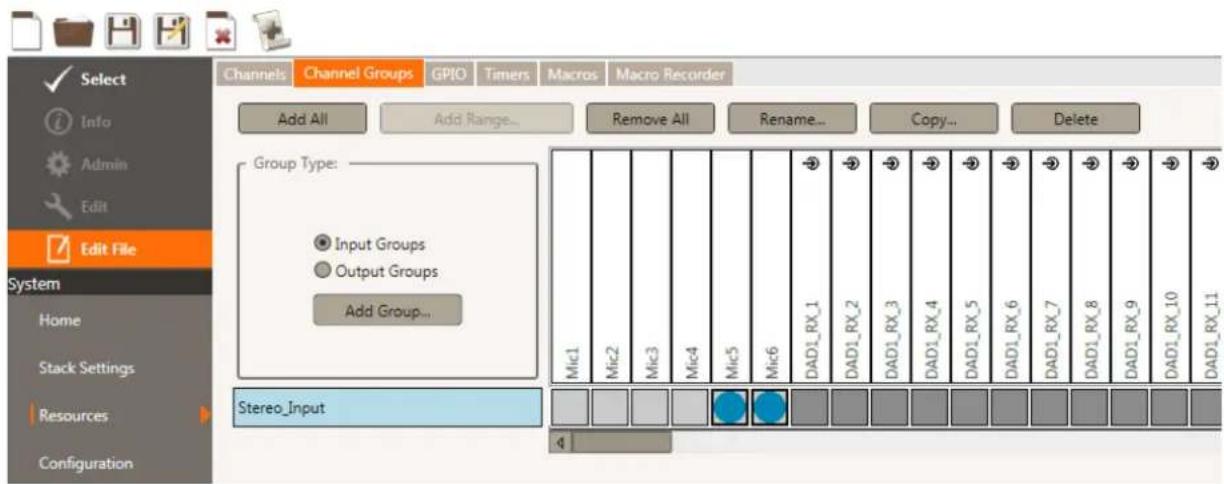Click the scrollbar left arrow
The height and width of the screenshot is (484, 1224).
pos(561,441)
